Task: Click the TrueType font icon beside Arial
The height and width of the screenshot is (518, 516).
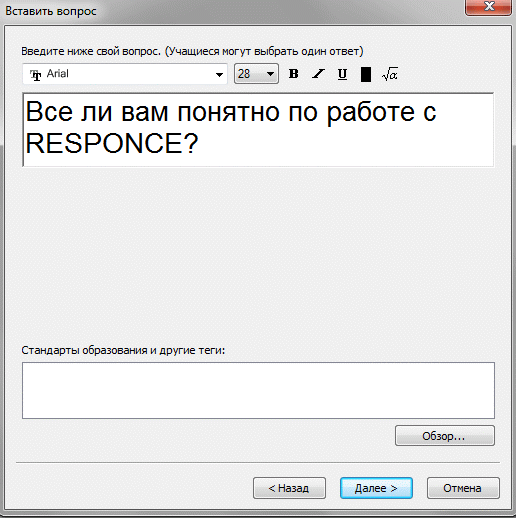Action: pos(35,75)
